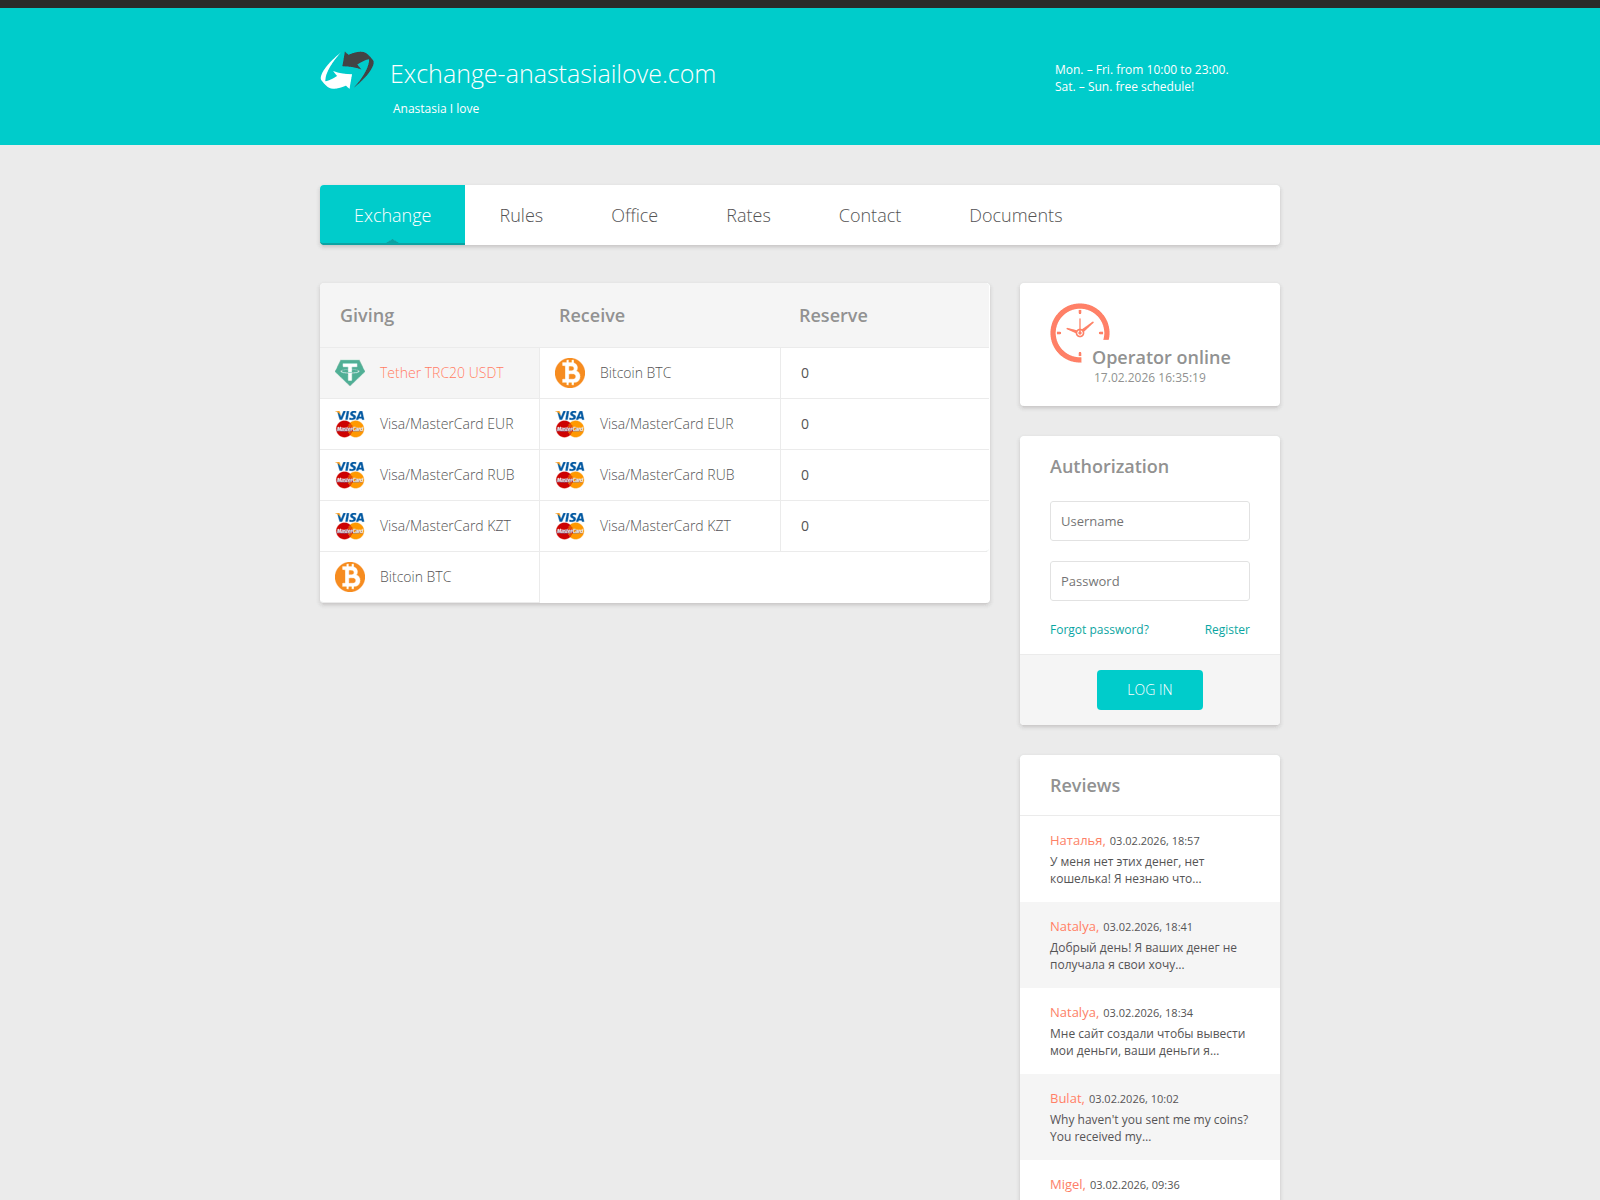Viewport: 1600px width, 1200px height.
Task: Select the Visa/MasterCard KZT icon under Giving
Action: pos(349,525)
